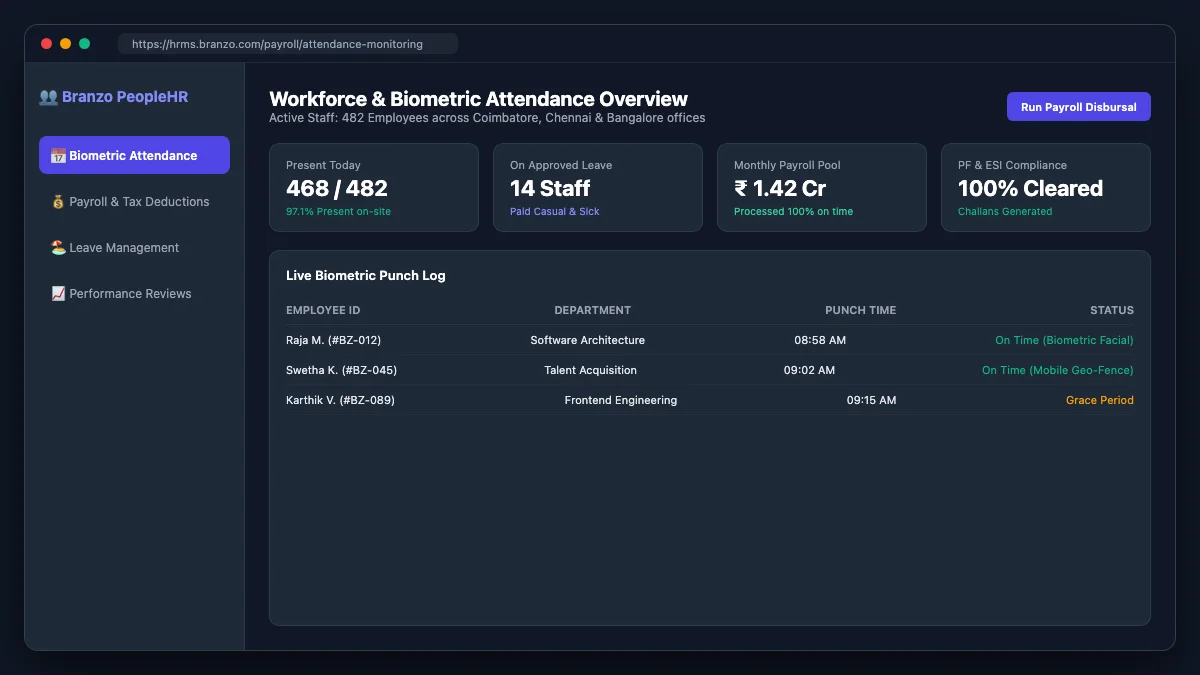Click the 09:15 AM punch time
The image size is (1200, 675).
coord(871,400)
